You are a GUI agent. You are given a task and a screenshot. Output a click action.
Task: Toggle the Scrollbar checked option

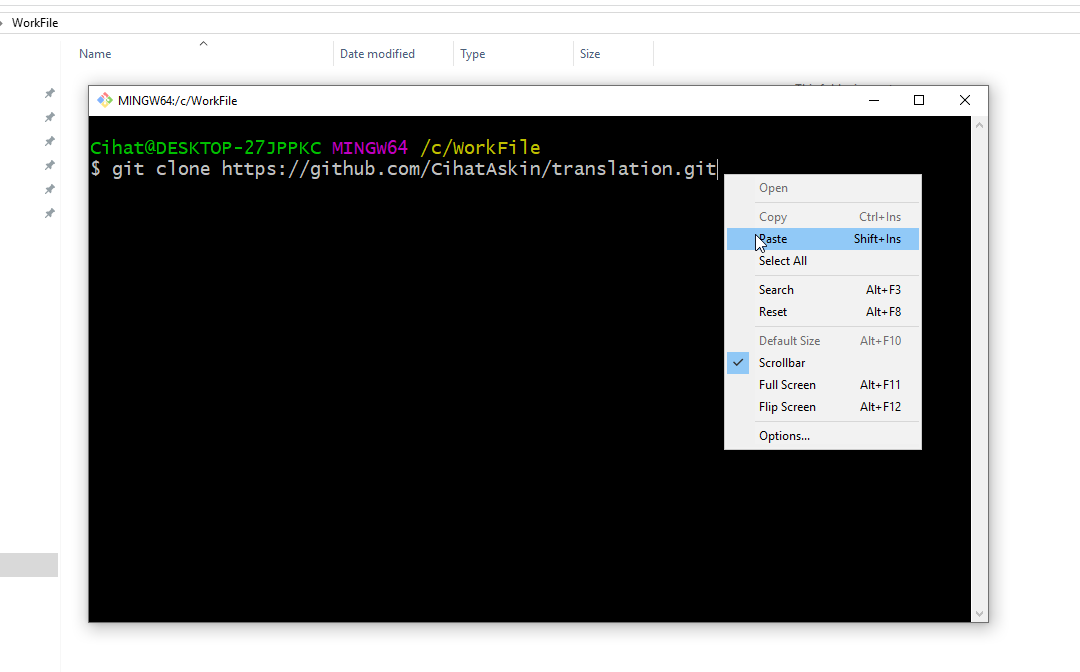(822, 363)
